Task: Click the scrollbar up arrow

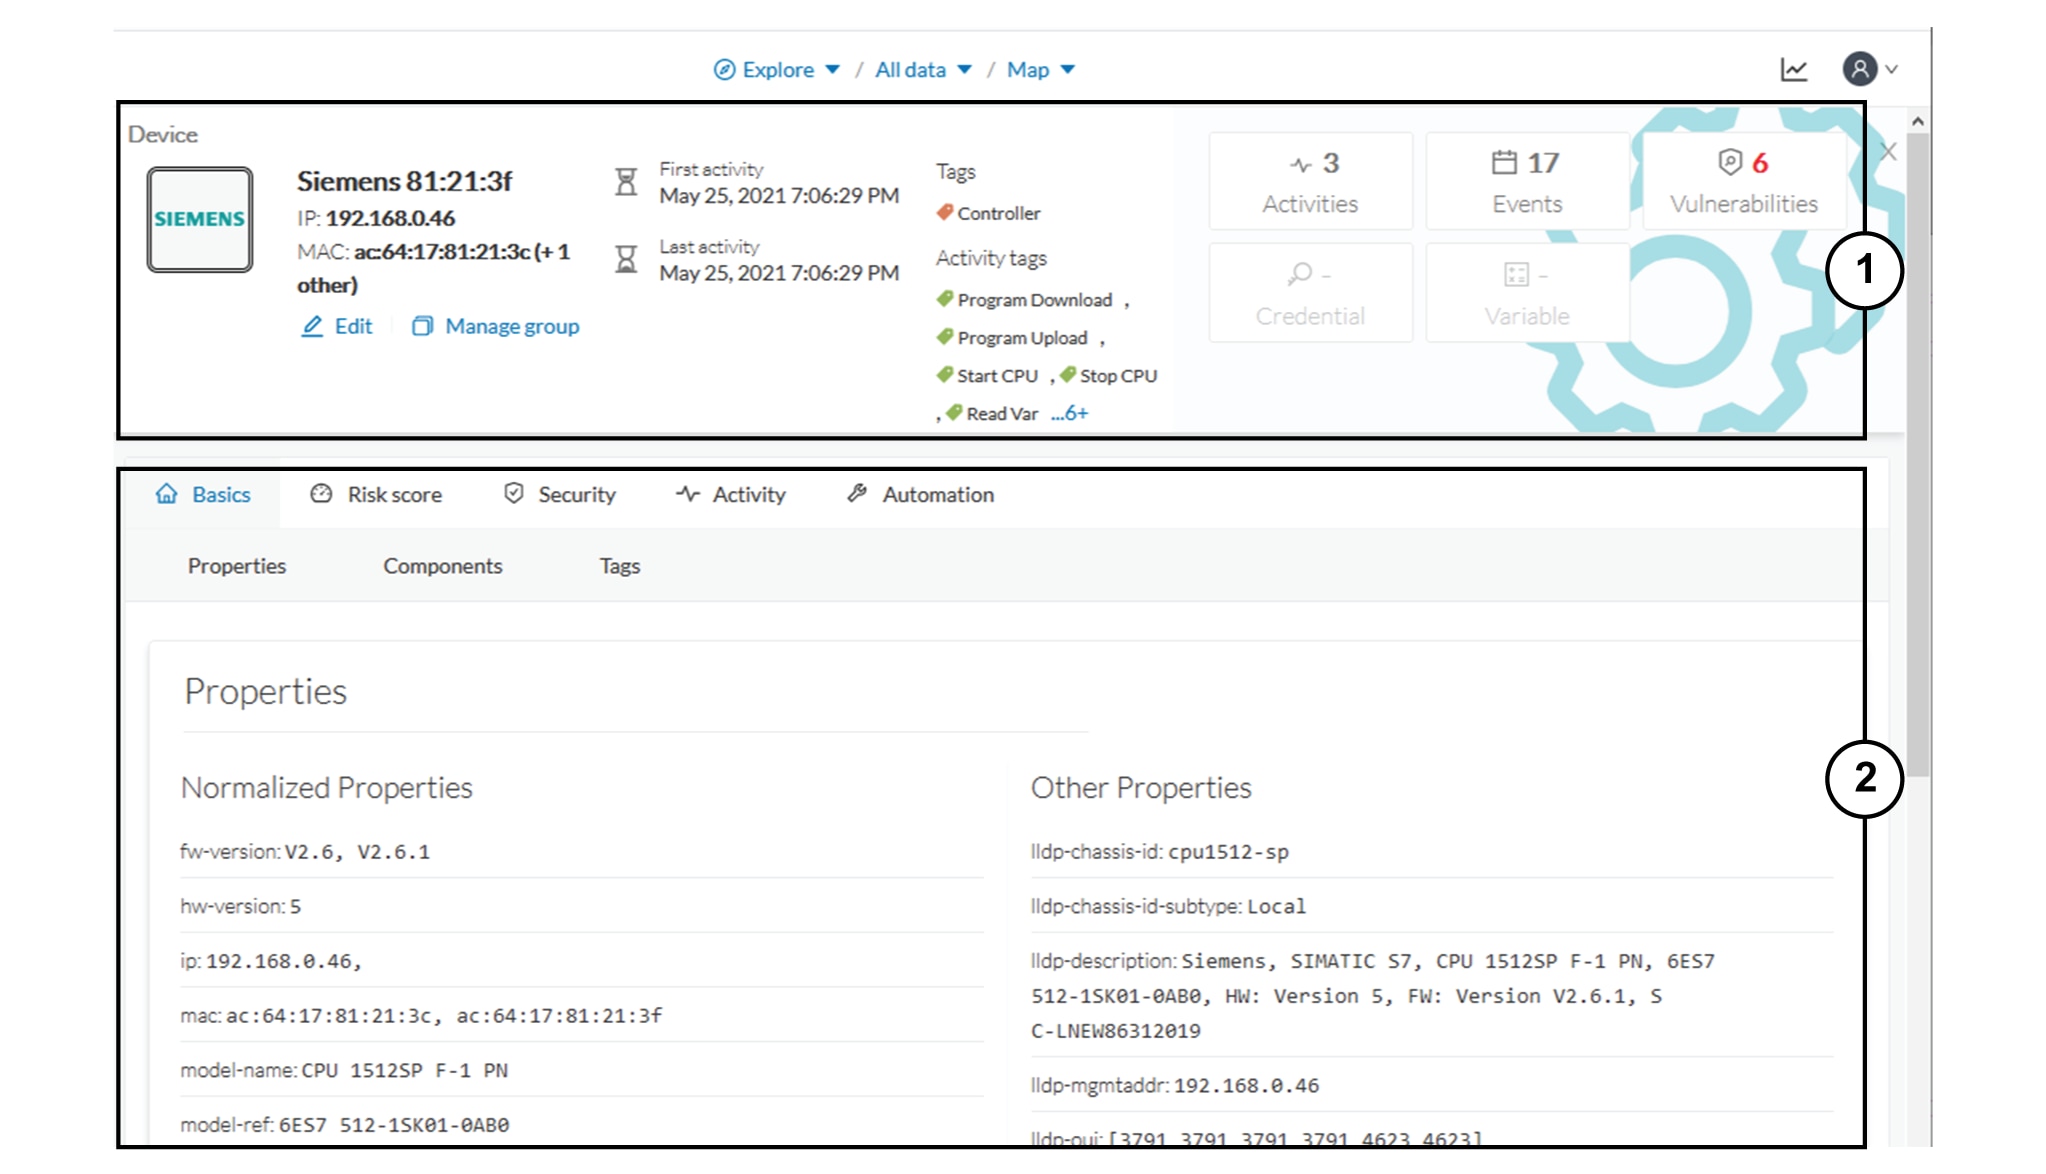Action: click(x=1918, y=122)
